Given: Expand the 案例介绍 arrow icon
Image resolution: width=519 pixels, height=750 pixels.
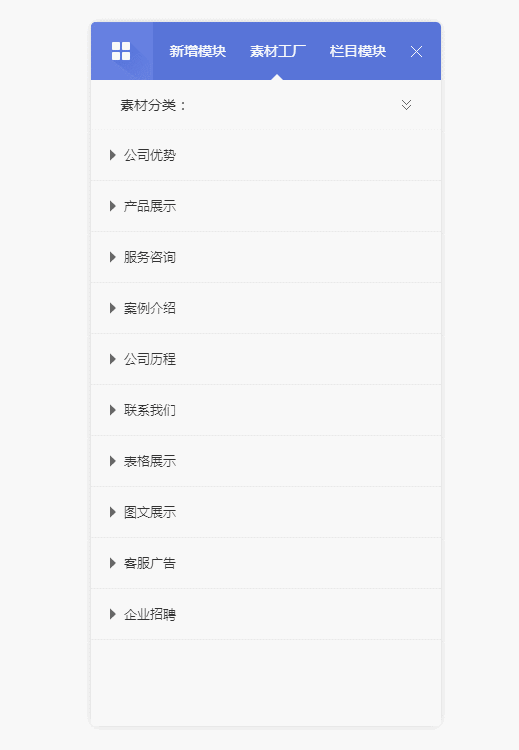Looking at the screenshot, I should 112,308.
